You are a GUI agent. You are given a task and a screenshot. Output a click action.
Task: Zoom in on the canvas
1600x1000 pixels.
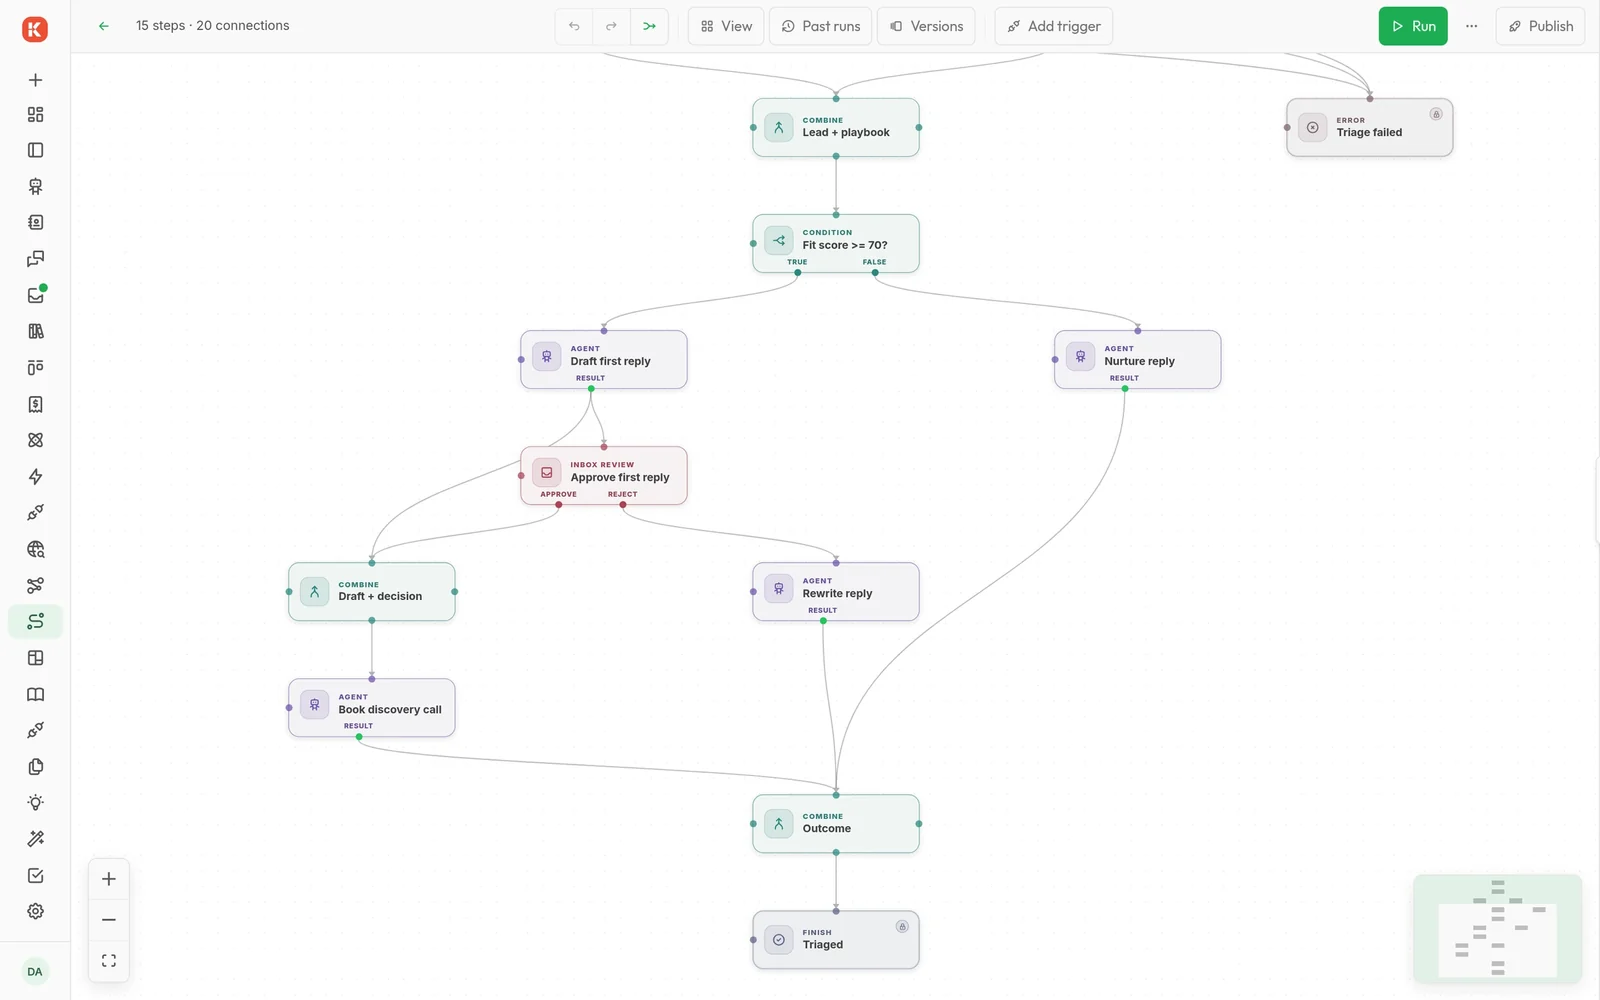(109, 879)
